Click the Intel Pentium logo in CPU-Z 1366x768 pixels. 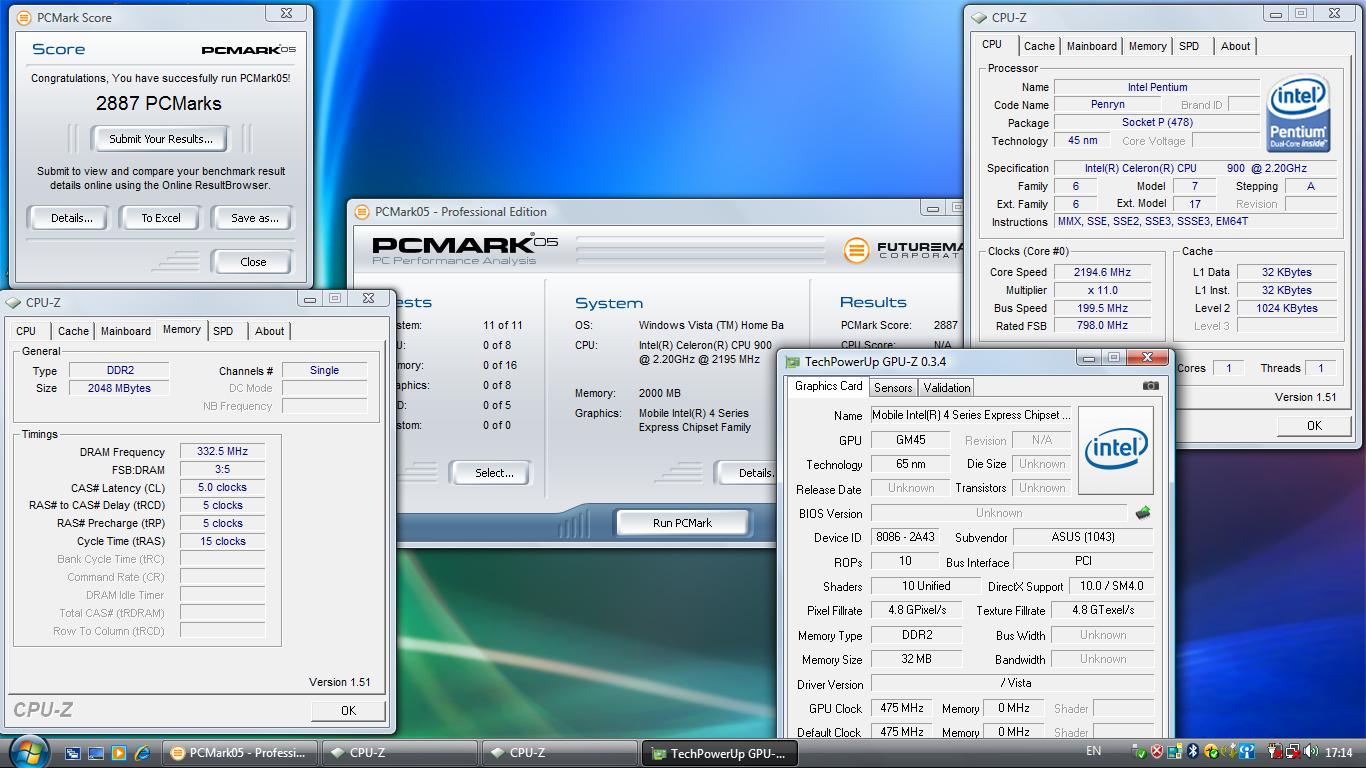pyautogui.click(x=1297, y=115)
